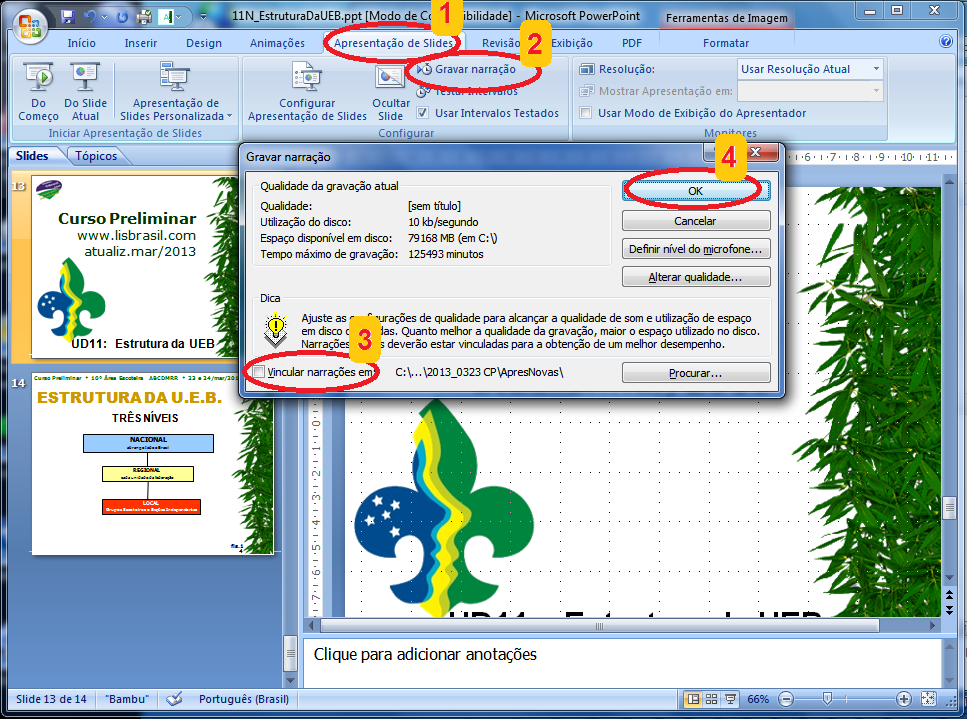The width and height of the screenshot is (967, 719).
Task: Click the Undo icon in quick access toolbar
Action: pos(90,16)
